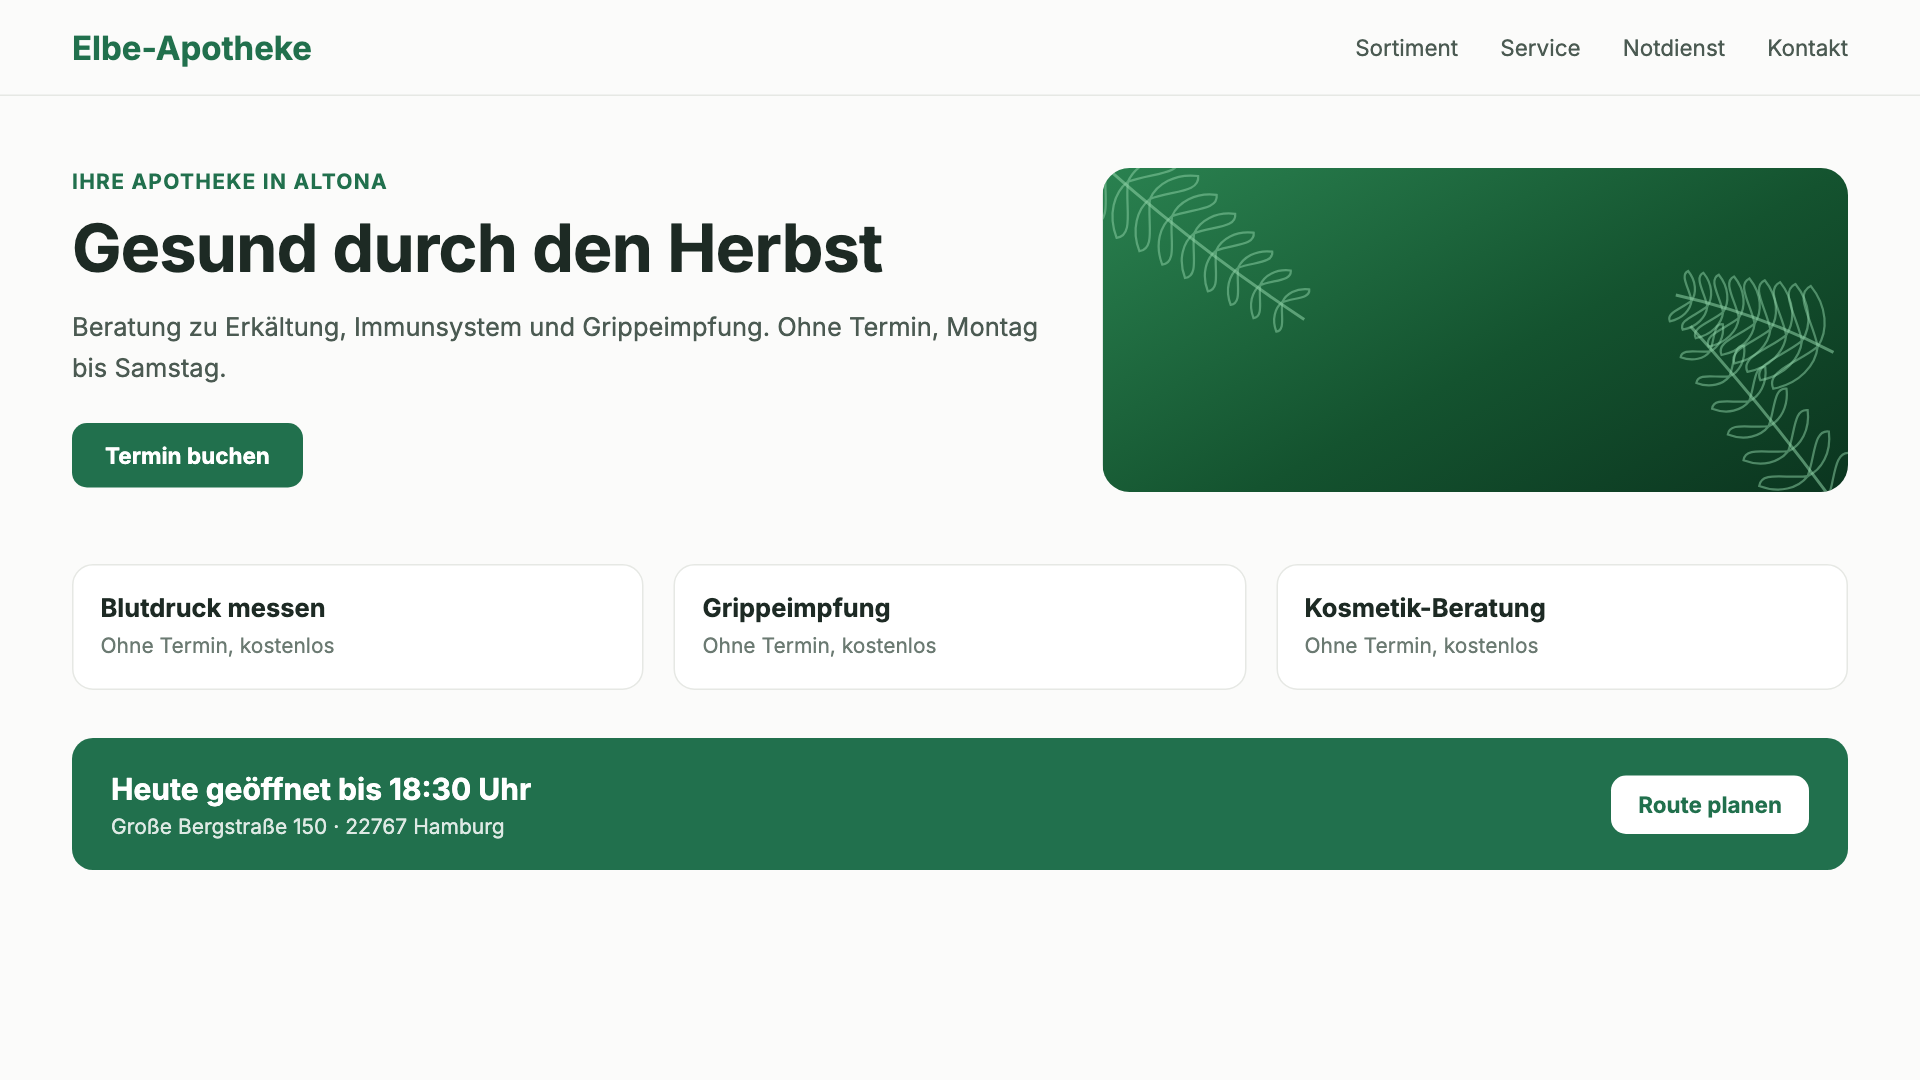The width and height of the screenshot is (1920, 1080).
Task: Open the Notdienst navigation link
Action: pos(1673,48)
